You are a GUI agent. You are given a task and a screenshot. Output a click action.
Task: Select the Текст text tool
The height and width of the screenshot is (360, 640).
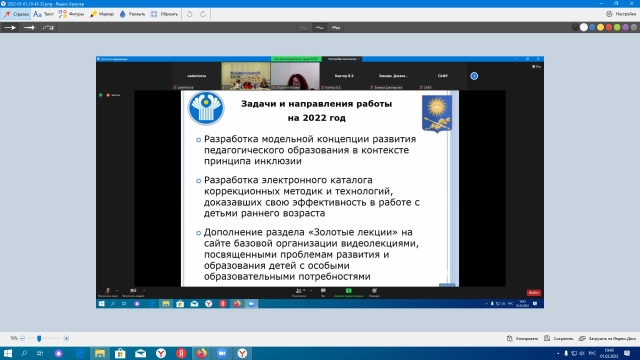tap(43, 14)
